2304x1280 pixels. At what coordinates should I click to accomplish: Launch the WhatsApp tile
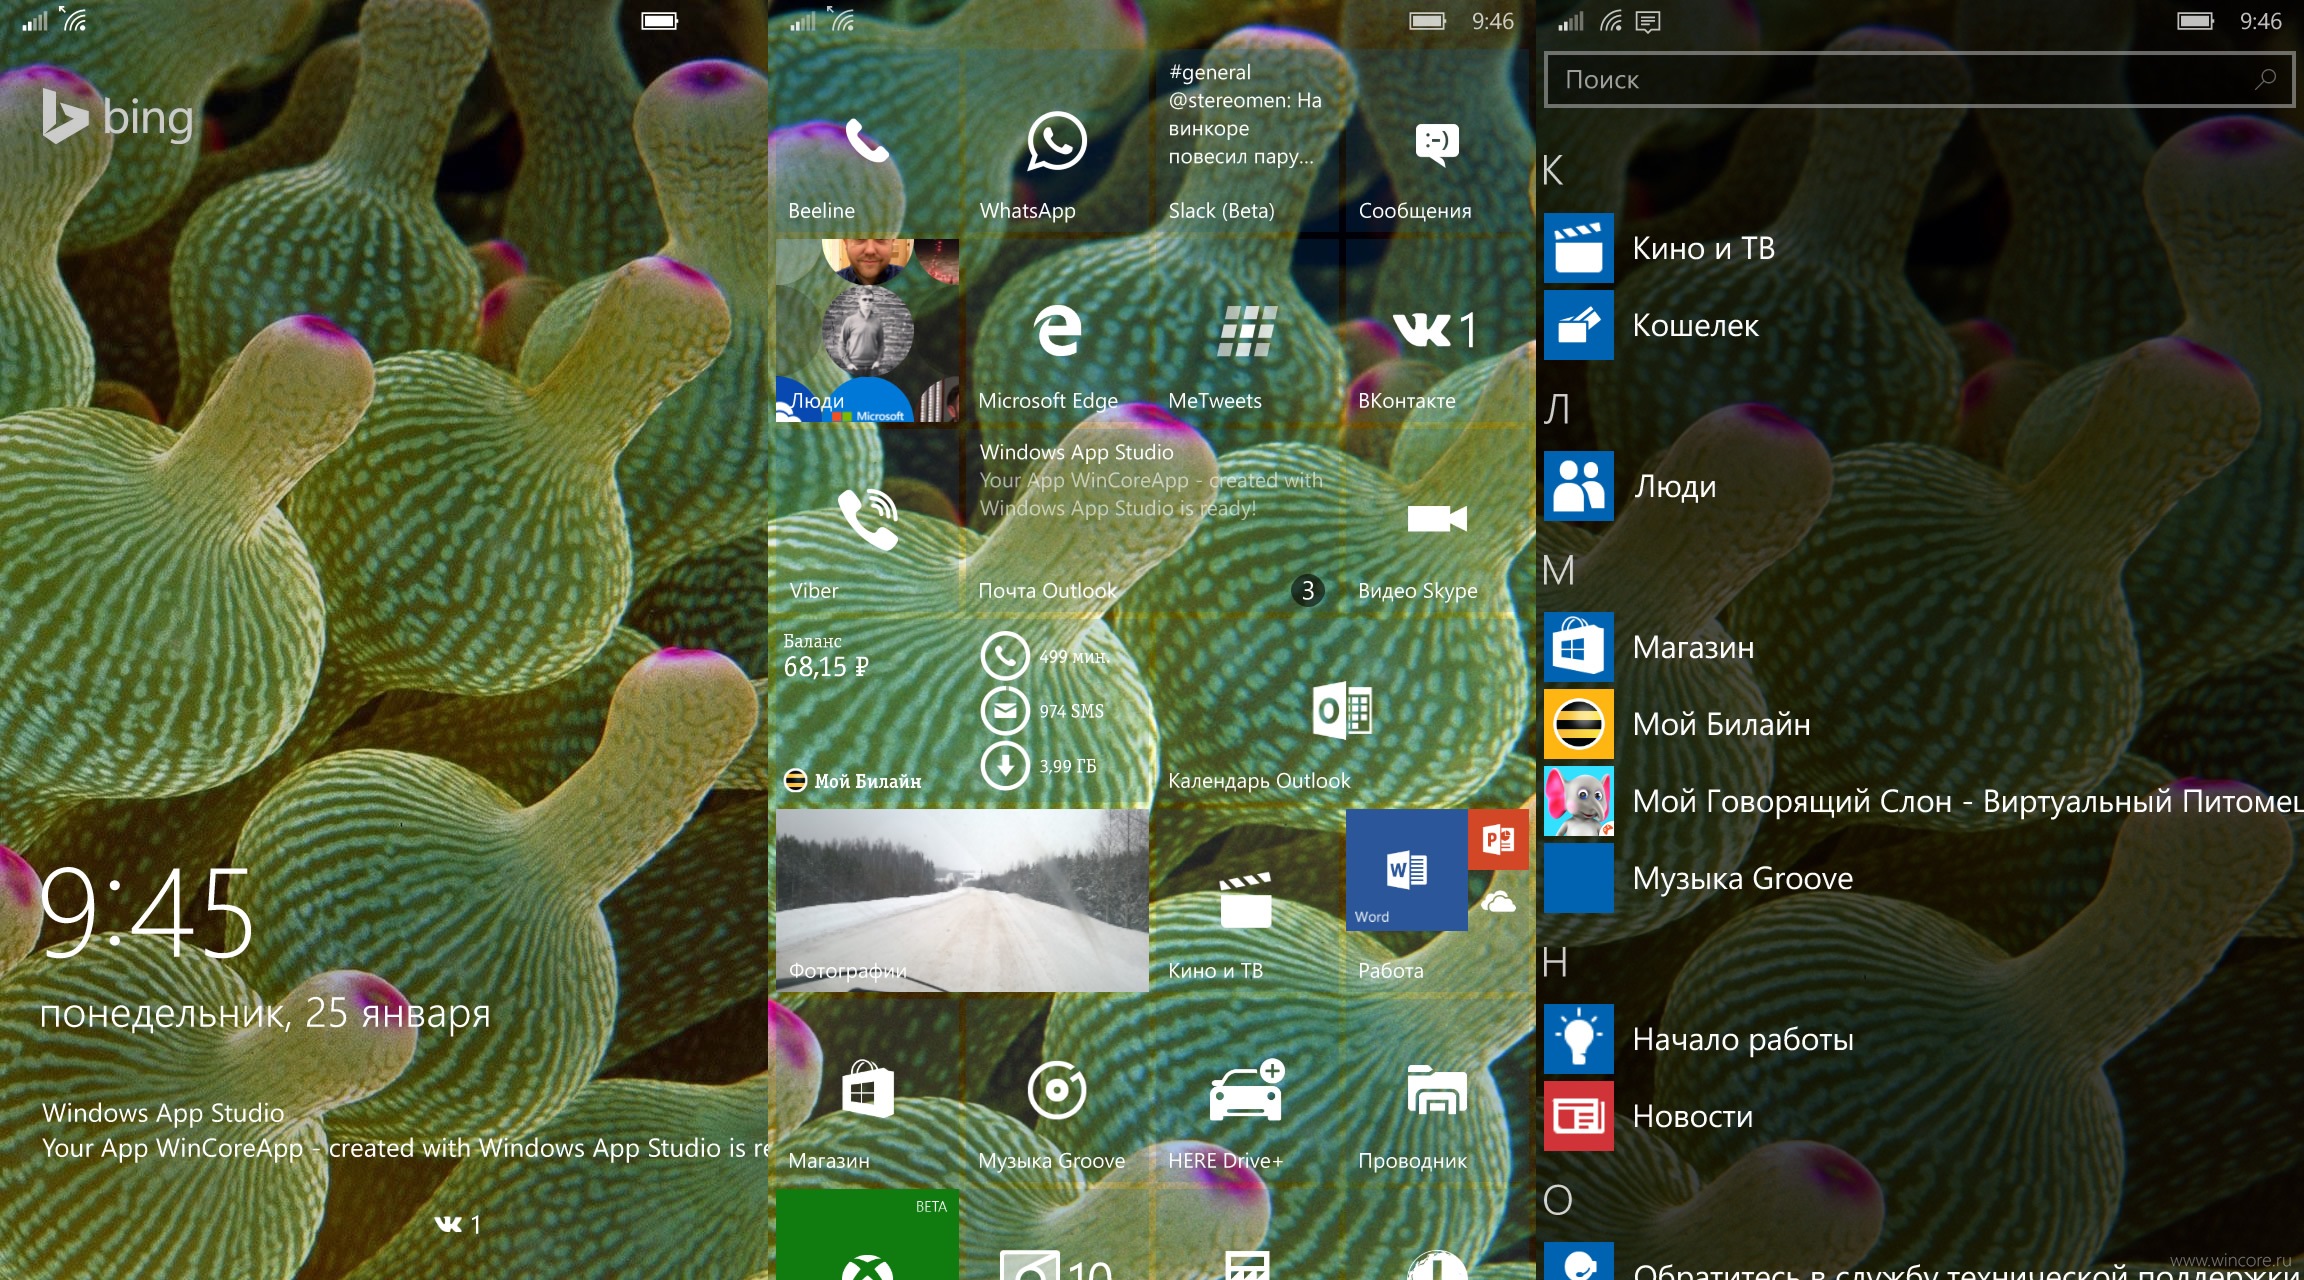tap(1057, 141)
